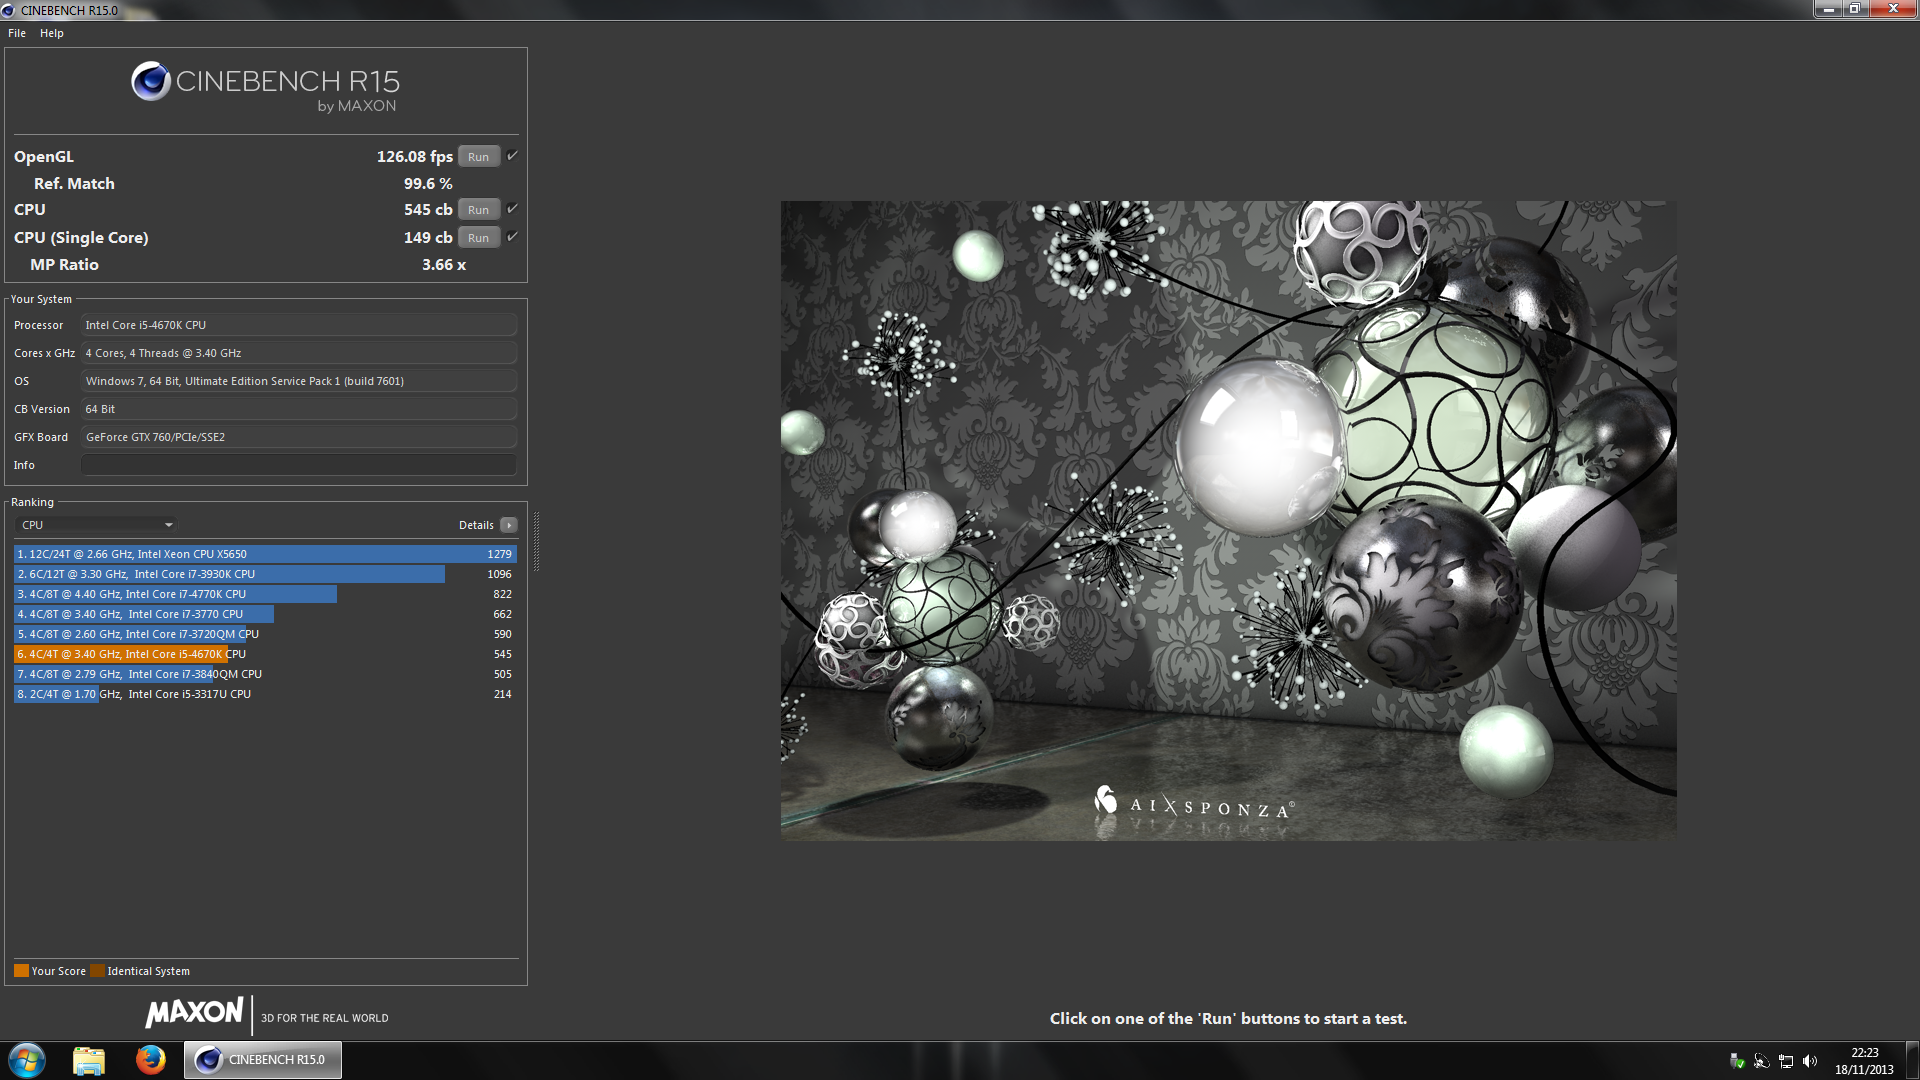Toggle the OpenGL test checkbox

click(512, 156)
